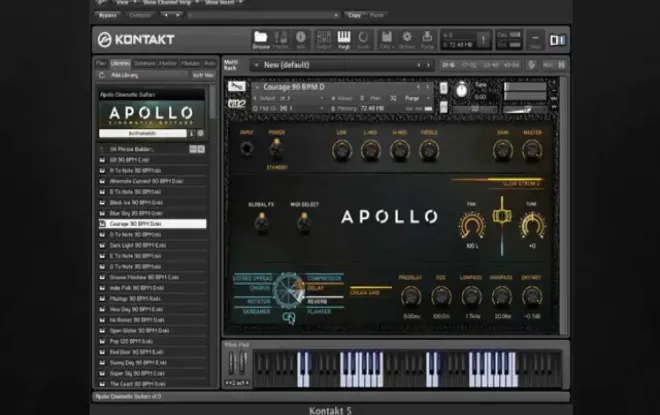Screen dimensions: 660x415
Task: Open the instrument Output dropdown
Action: pyautogui.click(x=289, y=98)
